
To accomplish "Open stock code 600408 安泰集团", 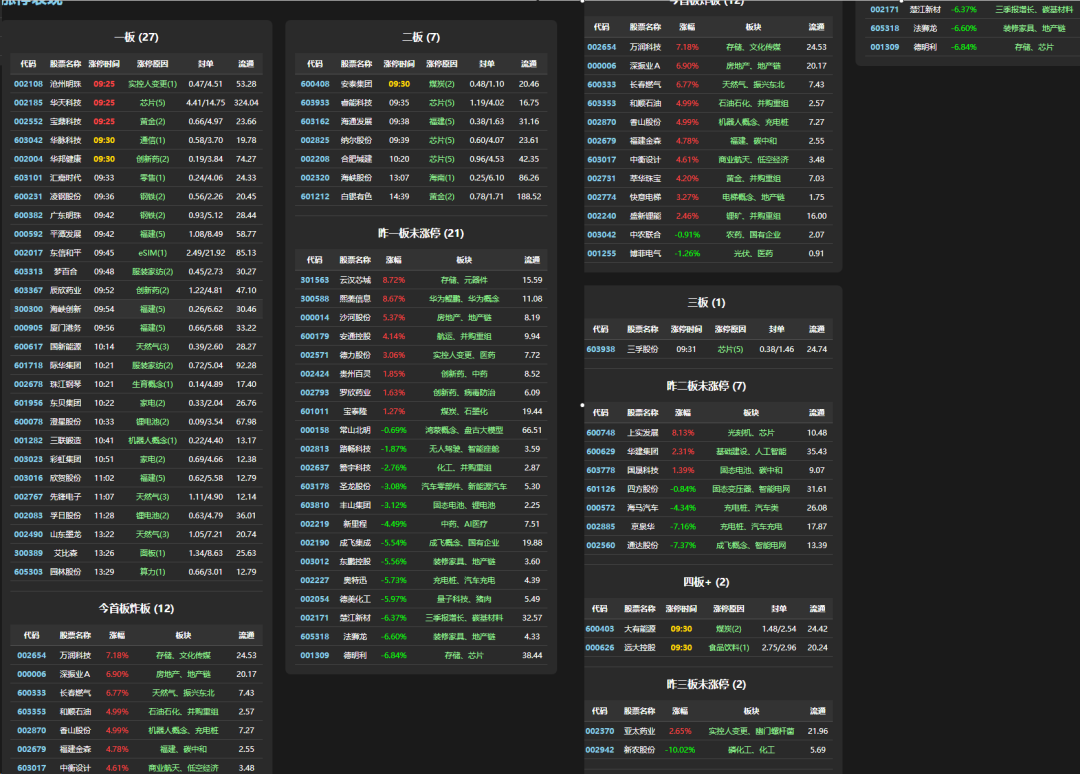I will [315, 84].
